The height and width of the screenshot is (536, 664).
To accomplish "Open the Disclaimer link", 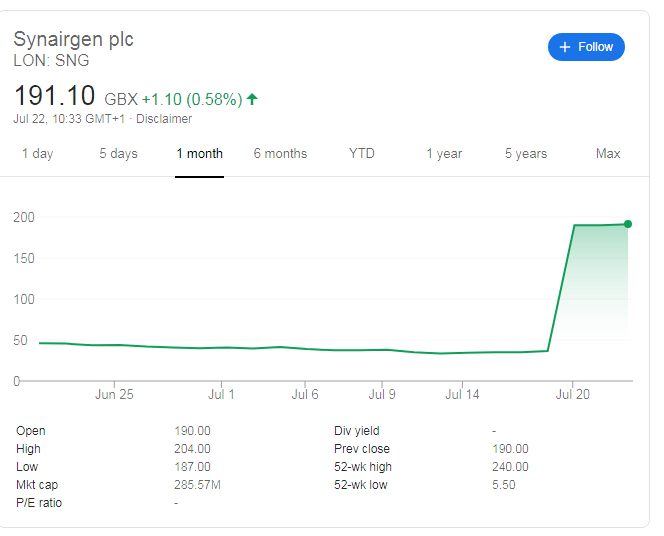I will (x=164, y=119).
